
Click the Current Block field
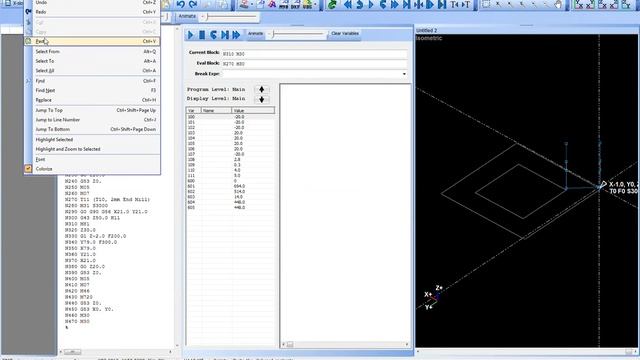click(315, 53)
